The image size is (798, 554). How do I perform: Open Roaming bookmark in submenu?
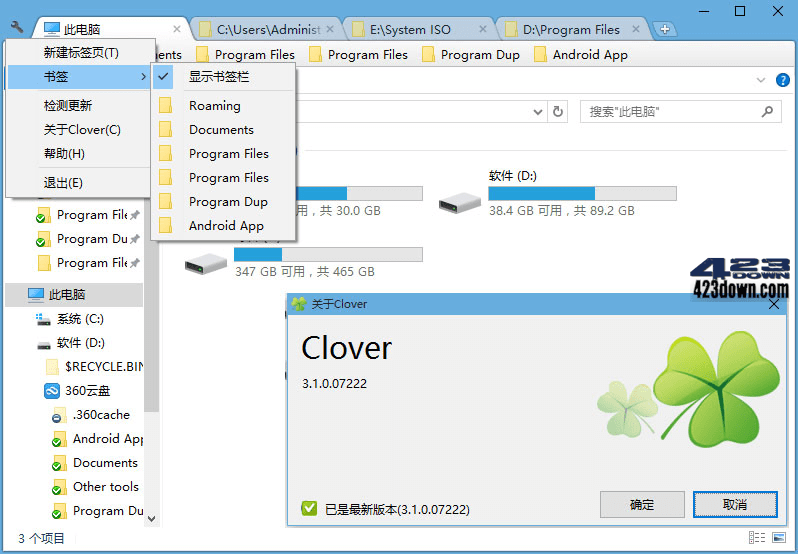[224, 105]
